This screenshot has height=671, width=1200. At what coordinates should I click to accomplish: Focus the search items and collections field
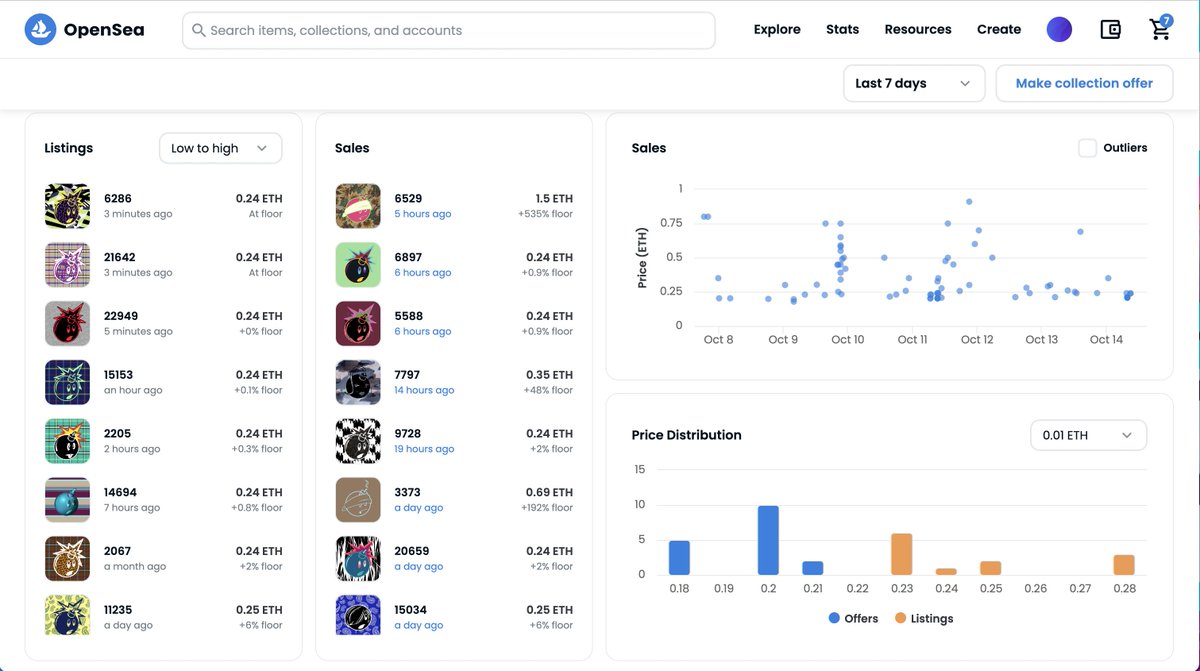click(x=449, y=31)
